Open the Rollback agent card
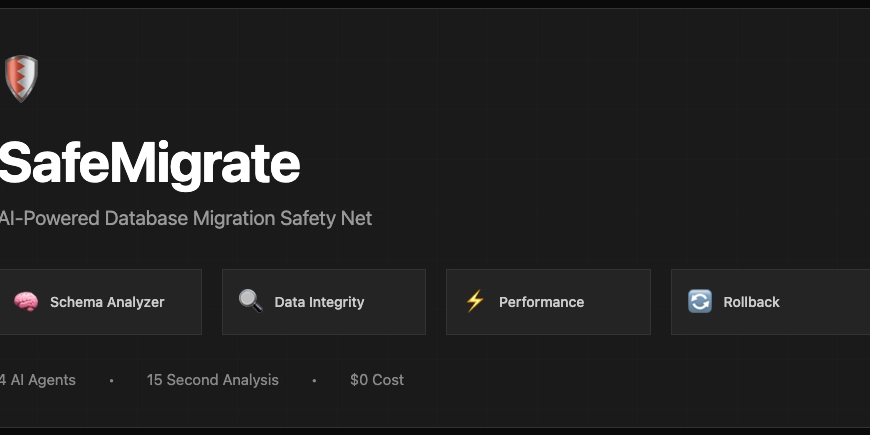 (770, 301)
